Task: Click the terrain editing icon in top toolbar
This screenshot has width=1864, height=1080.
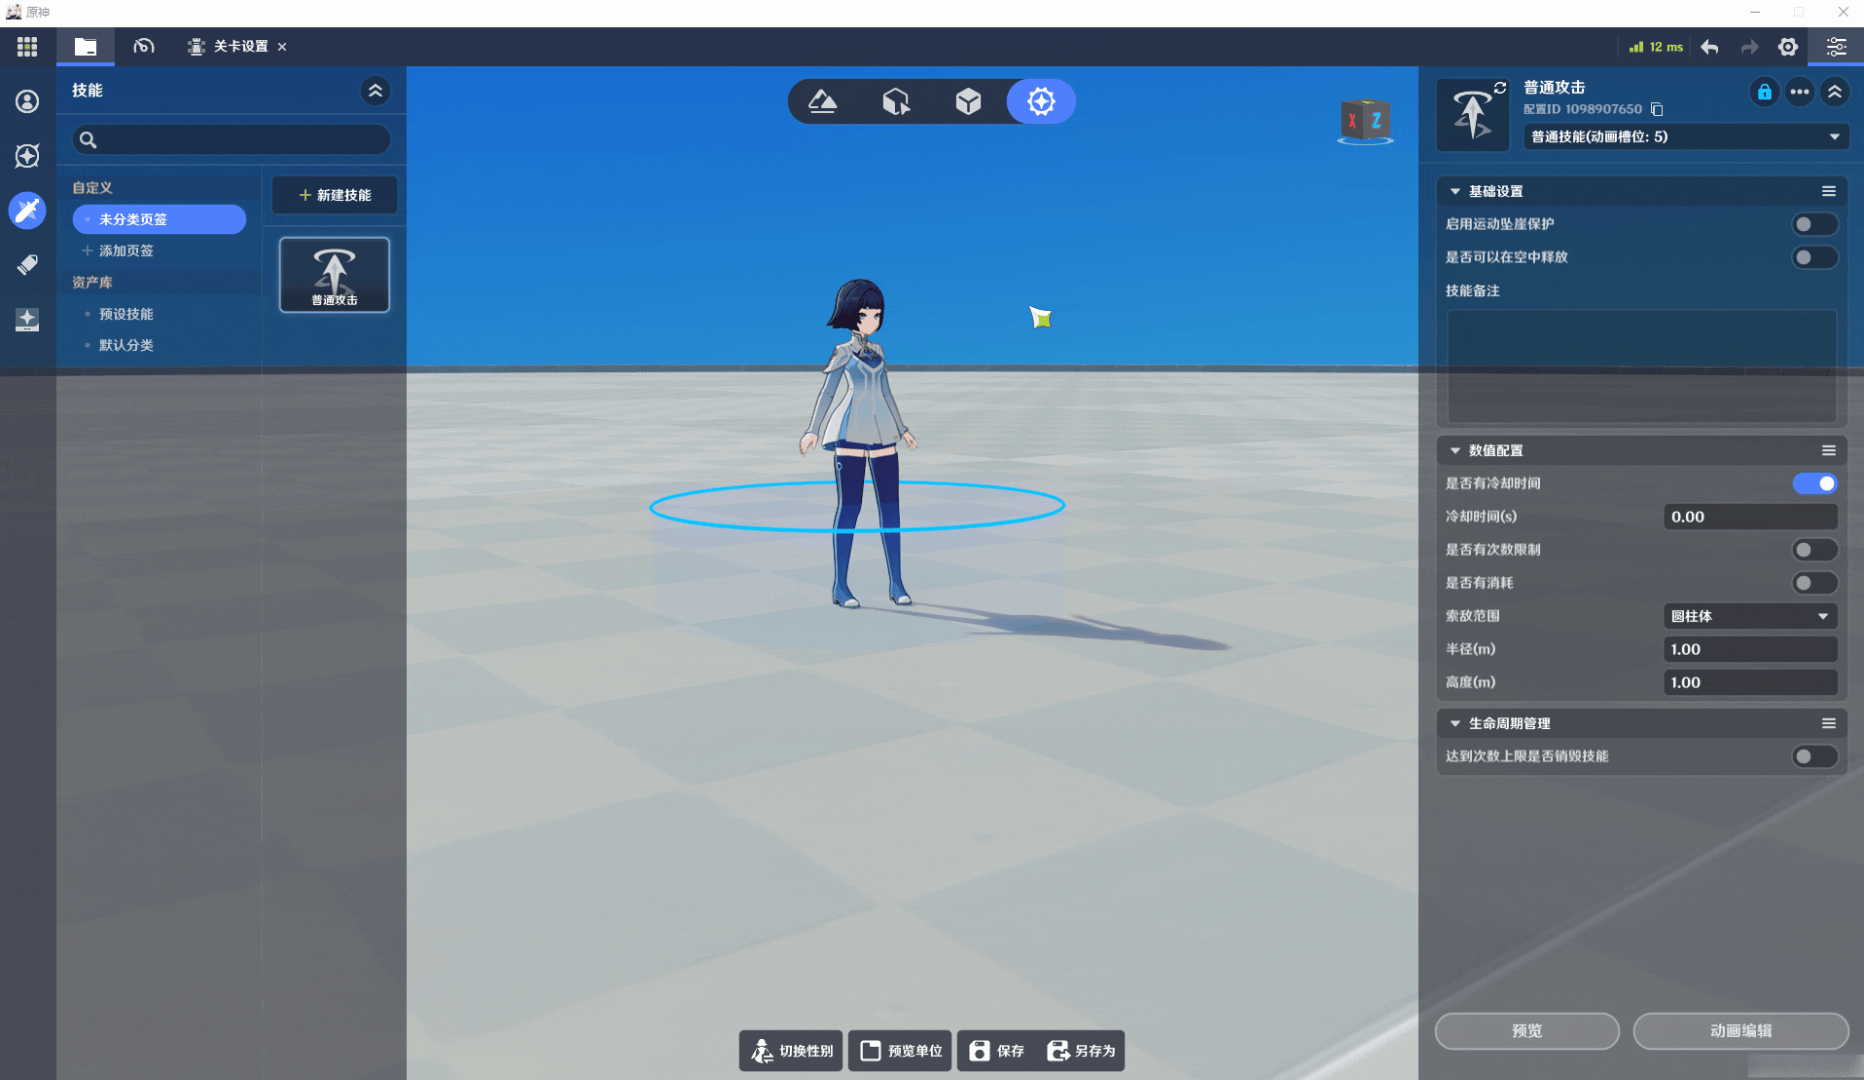Action: pos(822,101)
